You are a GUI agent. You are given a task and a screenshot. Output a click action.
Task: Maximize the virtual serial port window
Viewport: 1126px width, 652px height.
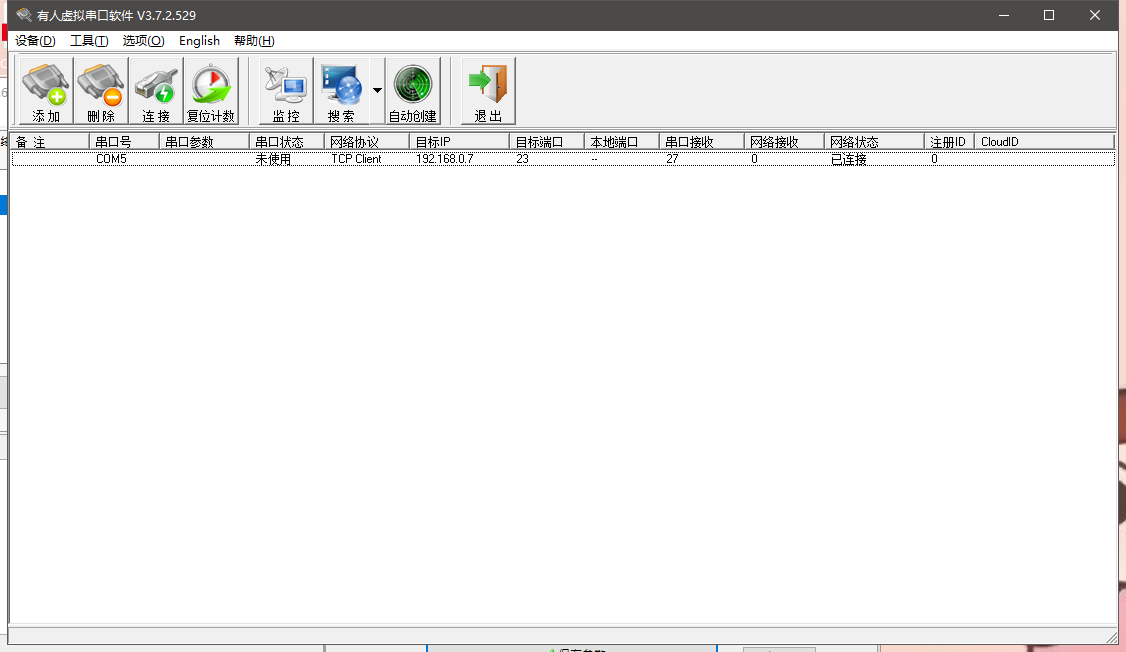[1049, 15]
